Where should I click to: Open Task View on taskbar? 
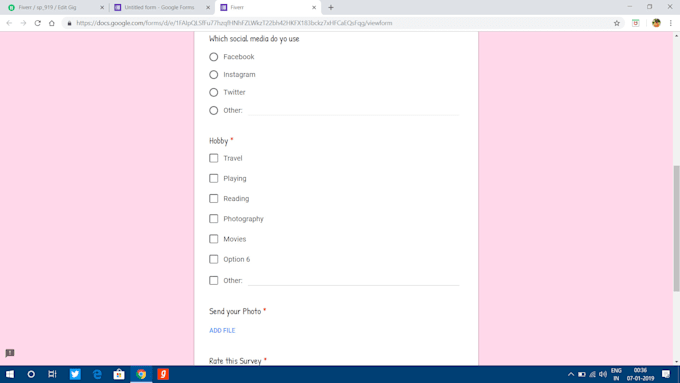pyautogui.click(x=52, y=374)
